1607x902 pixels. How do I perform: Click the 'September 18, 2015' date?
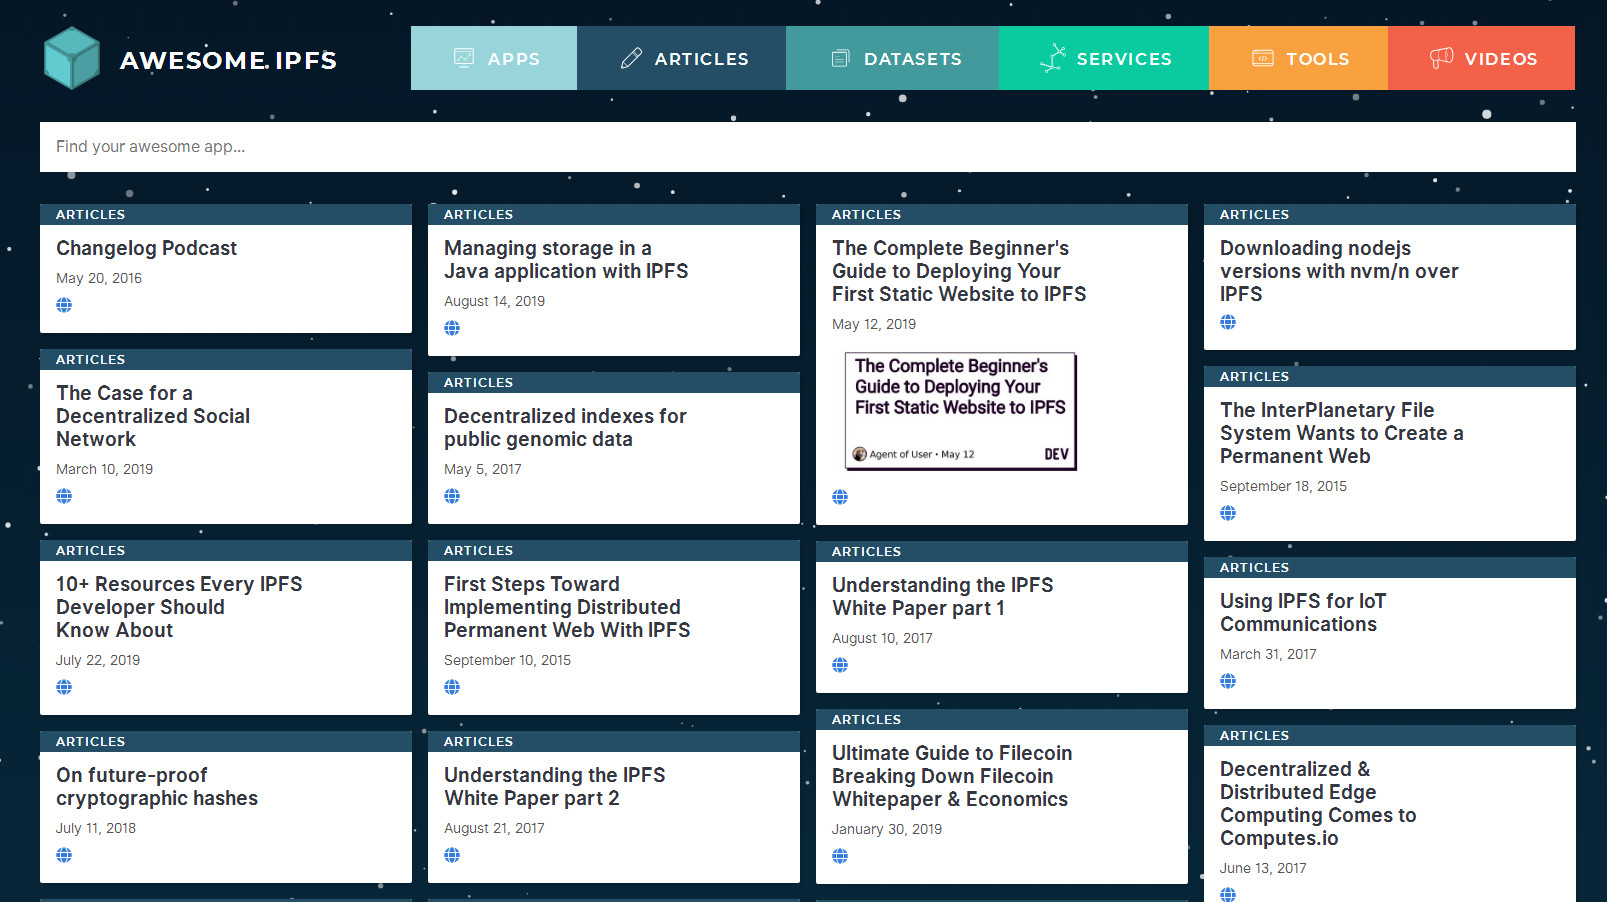pyautogui.click(x=1283, y=486)
